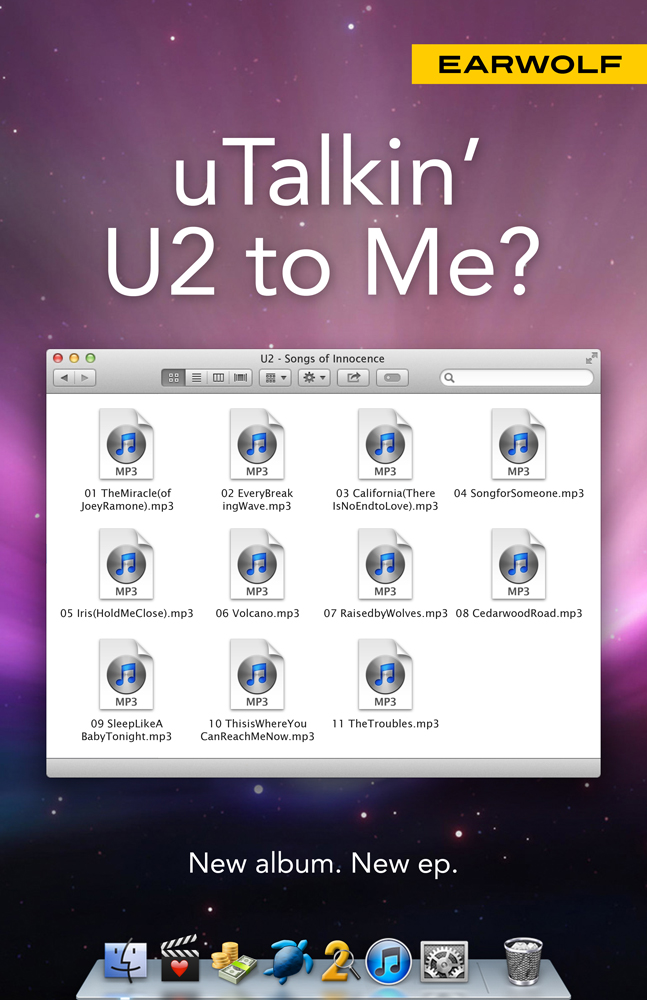Screen dimensions: 647x1000
Task: Open the clapperboard heart app in Dock
Action: tap(179, 959)
